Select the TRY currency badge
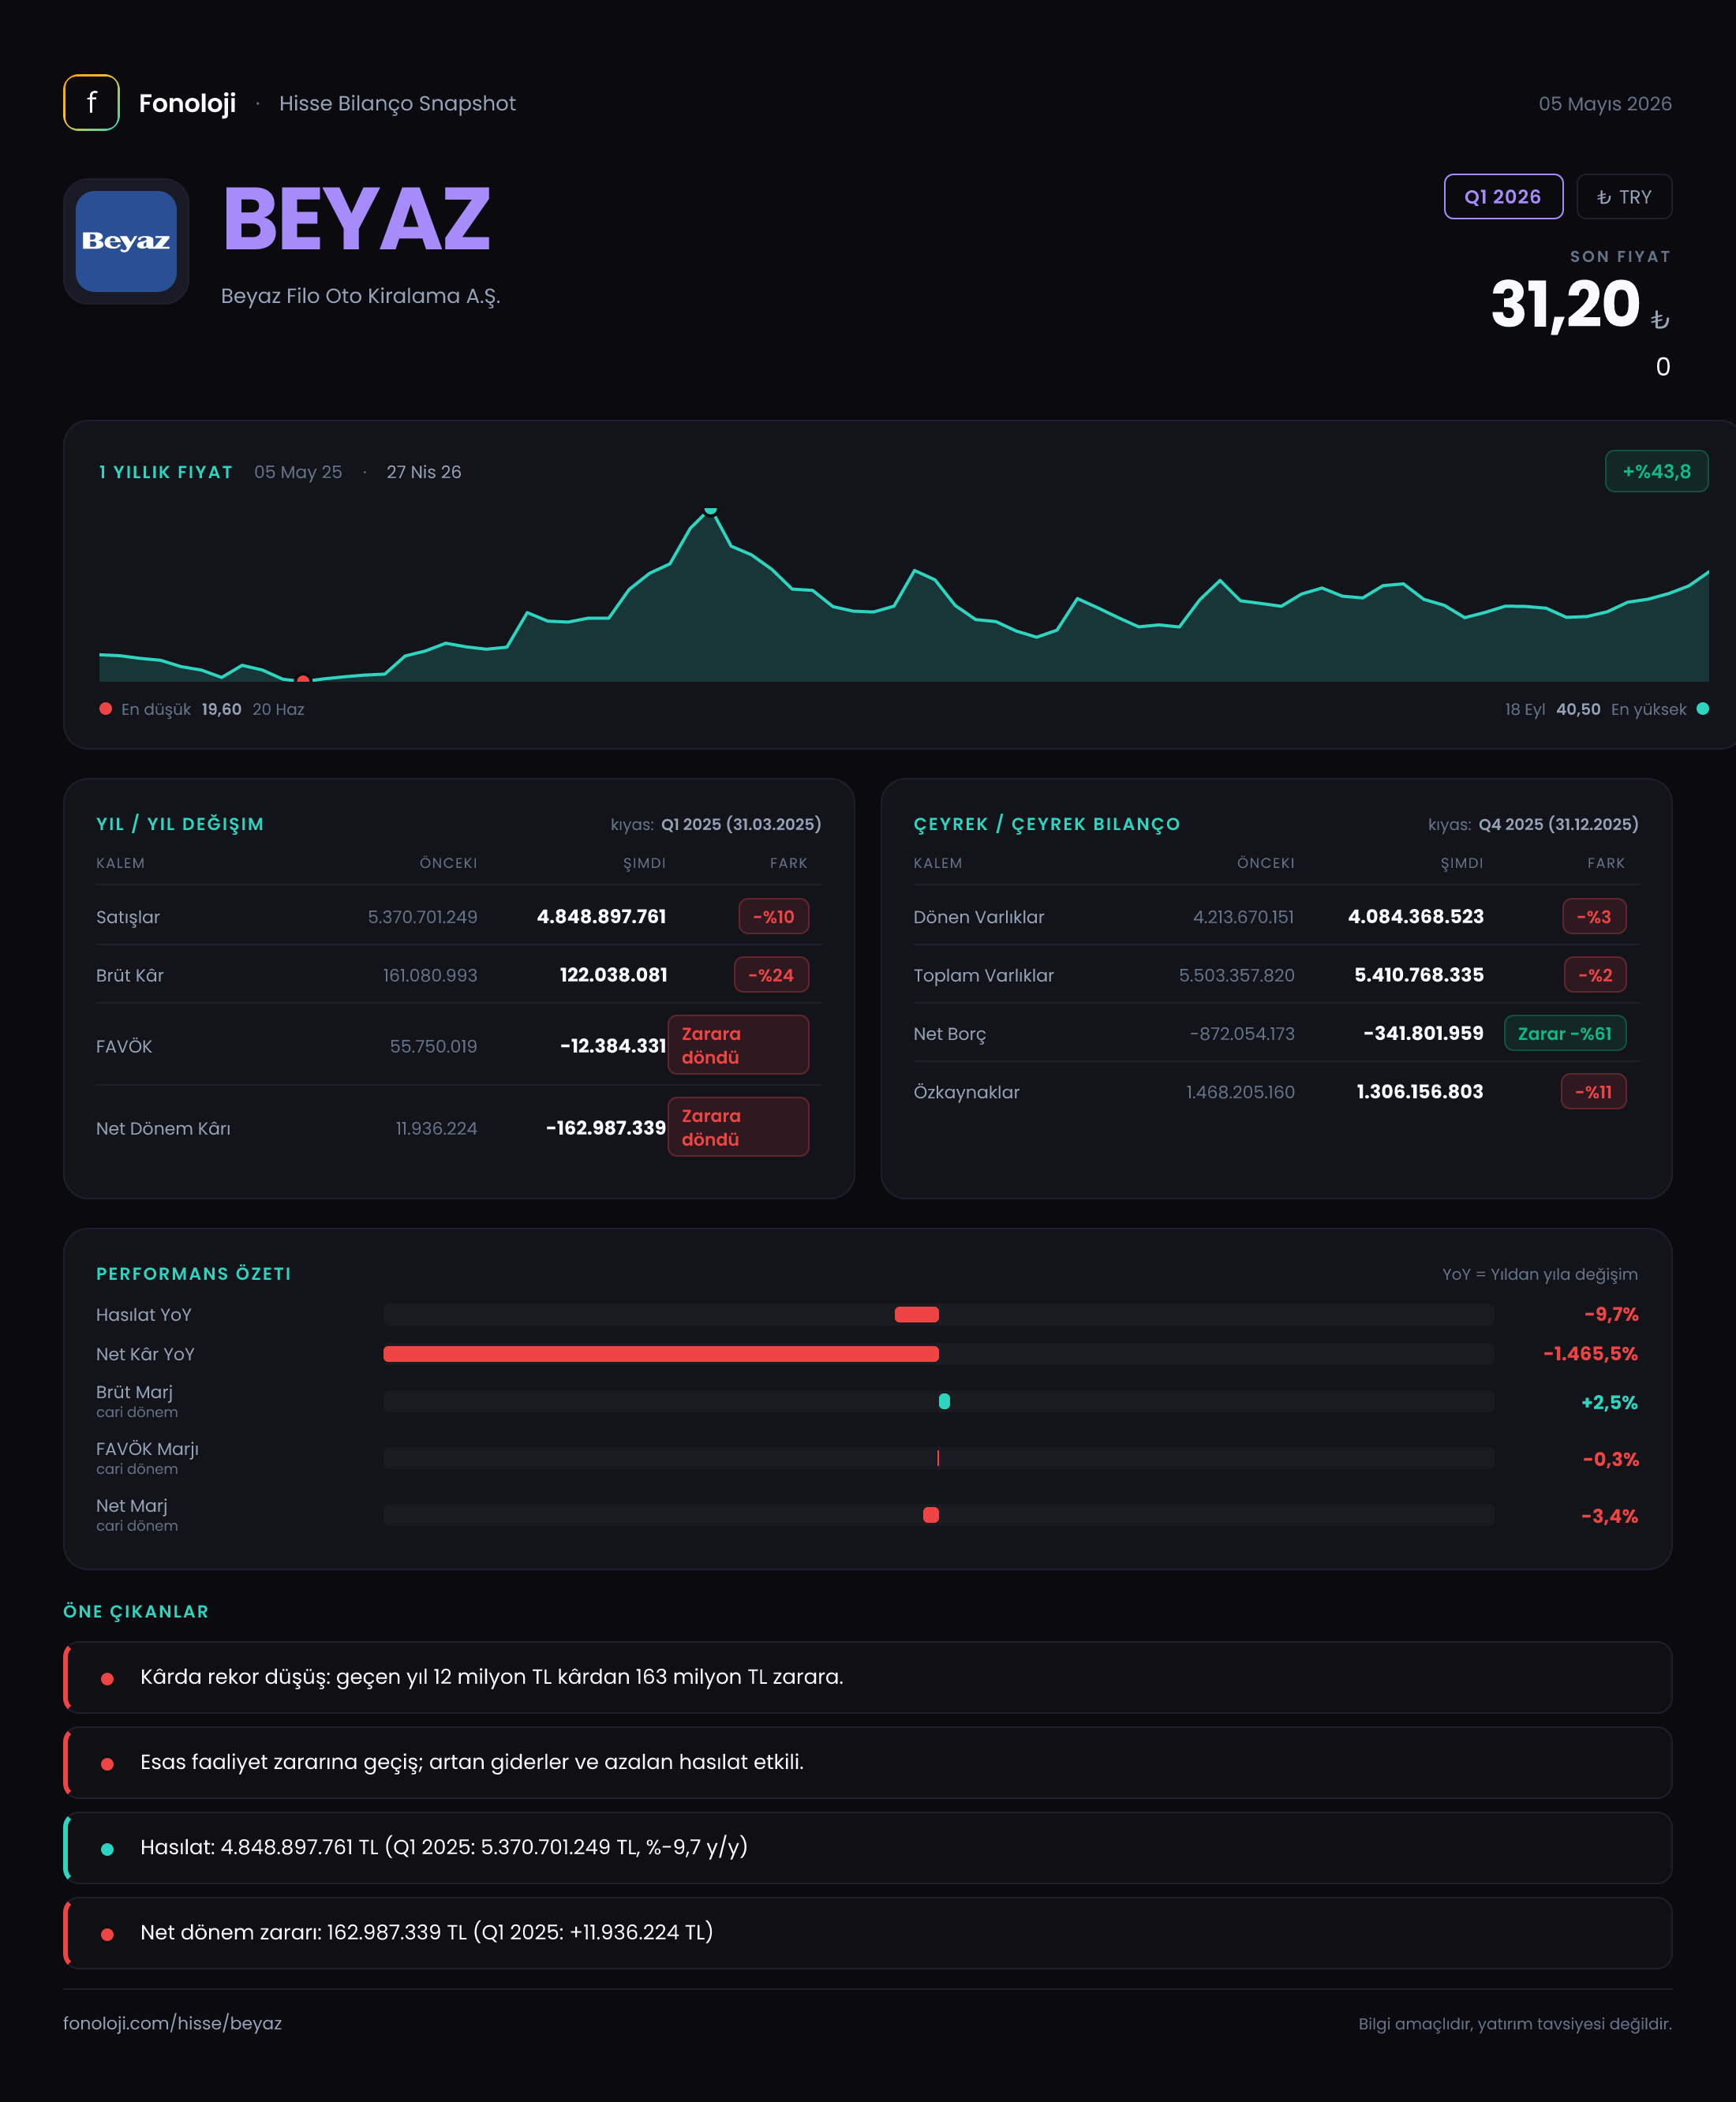This screenshot has width=1736, height=2102. coord(1624,196)
